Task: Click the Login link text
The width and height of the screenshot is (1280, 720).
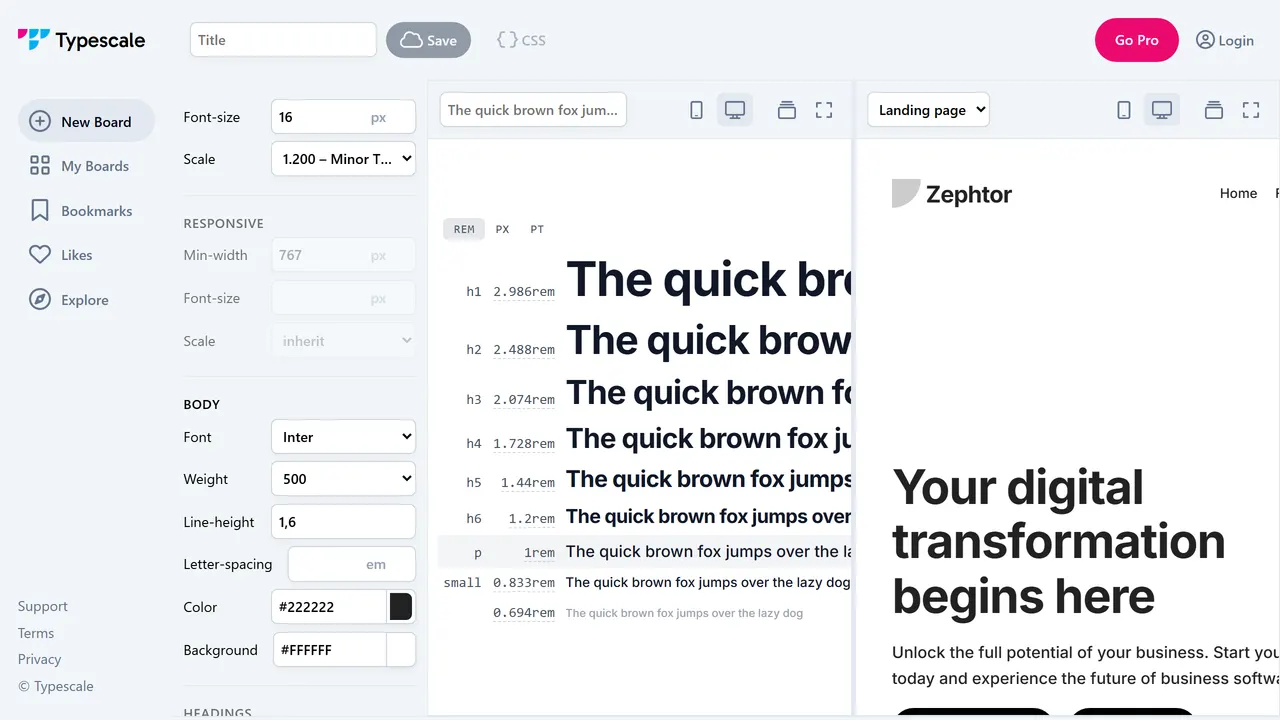Action: 1236,40
